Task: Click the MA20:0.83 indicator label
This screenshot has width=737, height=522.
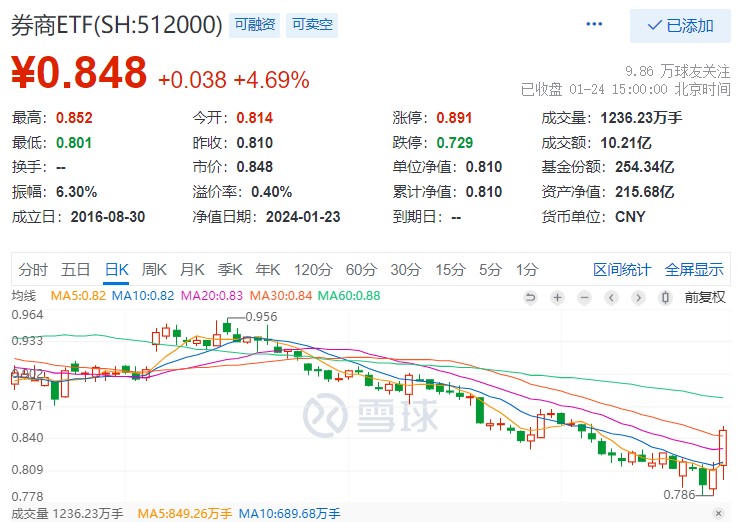Action: point(212,296)
